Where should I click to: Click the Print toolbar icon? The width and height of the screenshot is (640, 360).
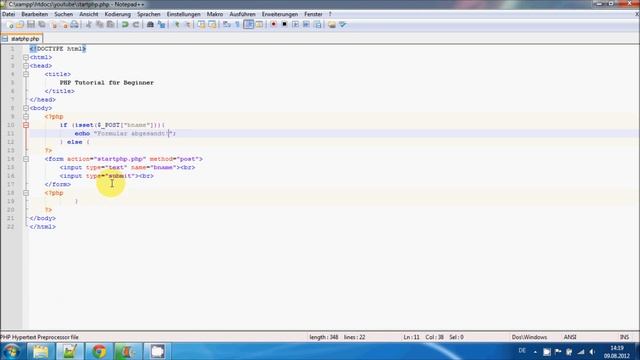(74, 24)
